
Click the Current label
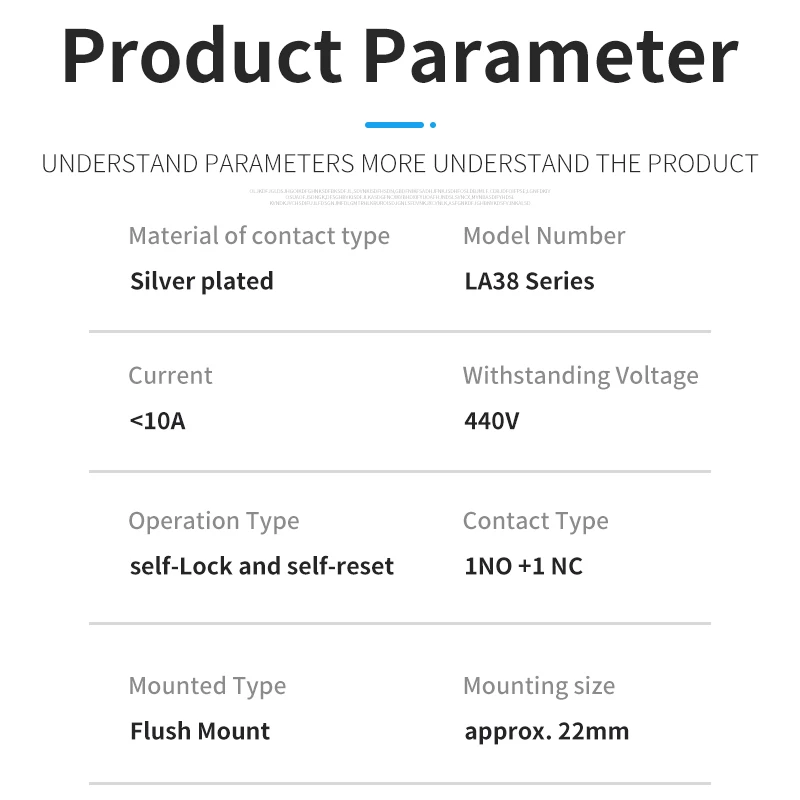pyautogui.click(x=170, y=376)
